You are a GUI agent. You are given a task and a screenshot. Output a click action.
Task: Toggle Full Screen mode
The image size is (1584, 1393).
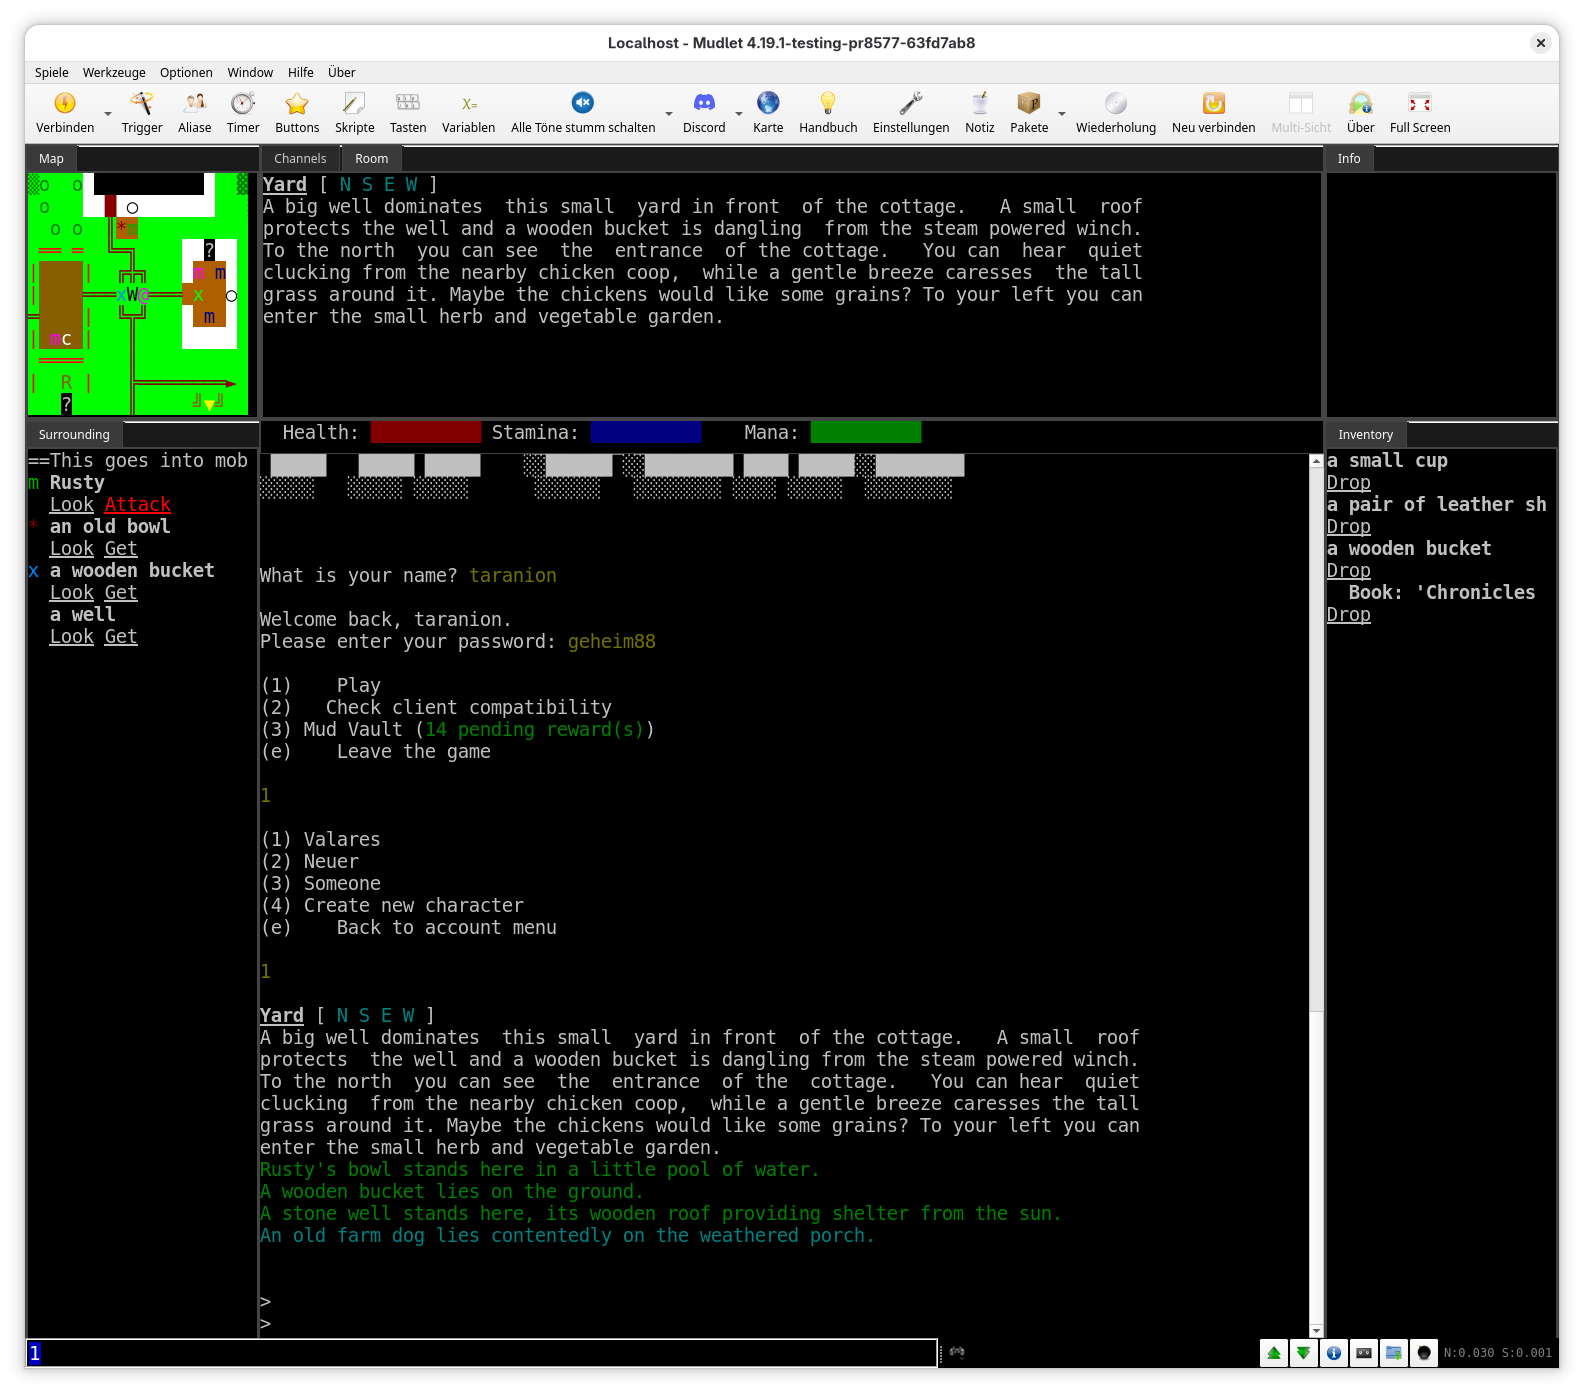coord(1419,112)
